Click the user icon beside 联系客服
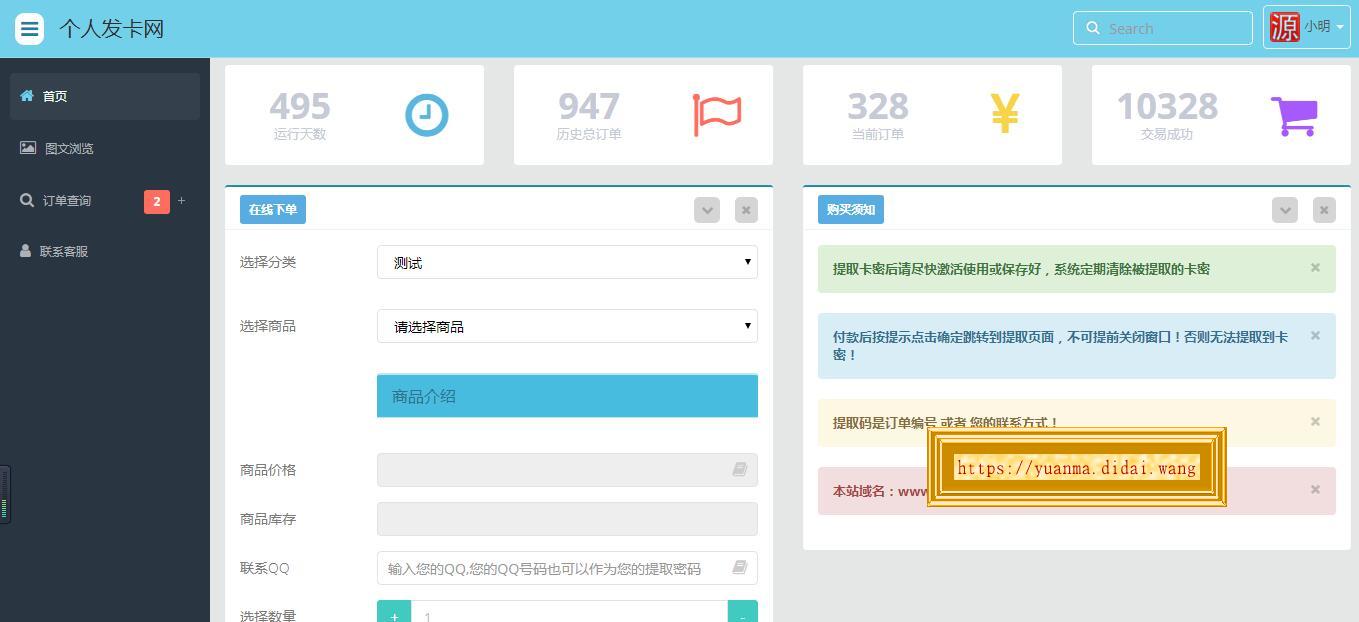The width and height of the screenshot is (1359, 622). (25, 251)
